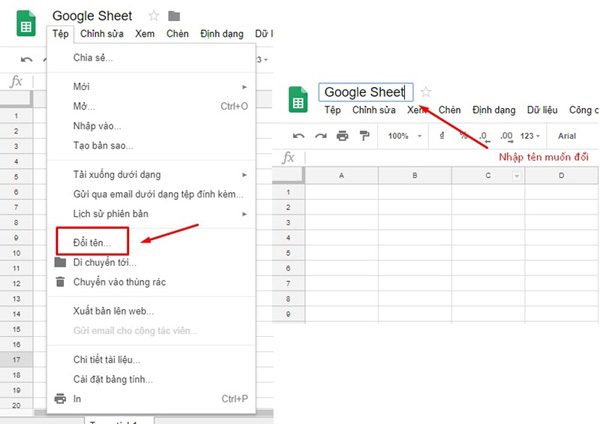Star the document in right window
The width and height of the screenshot is (600, 424).
pos(426,92)
